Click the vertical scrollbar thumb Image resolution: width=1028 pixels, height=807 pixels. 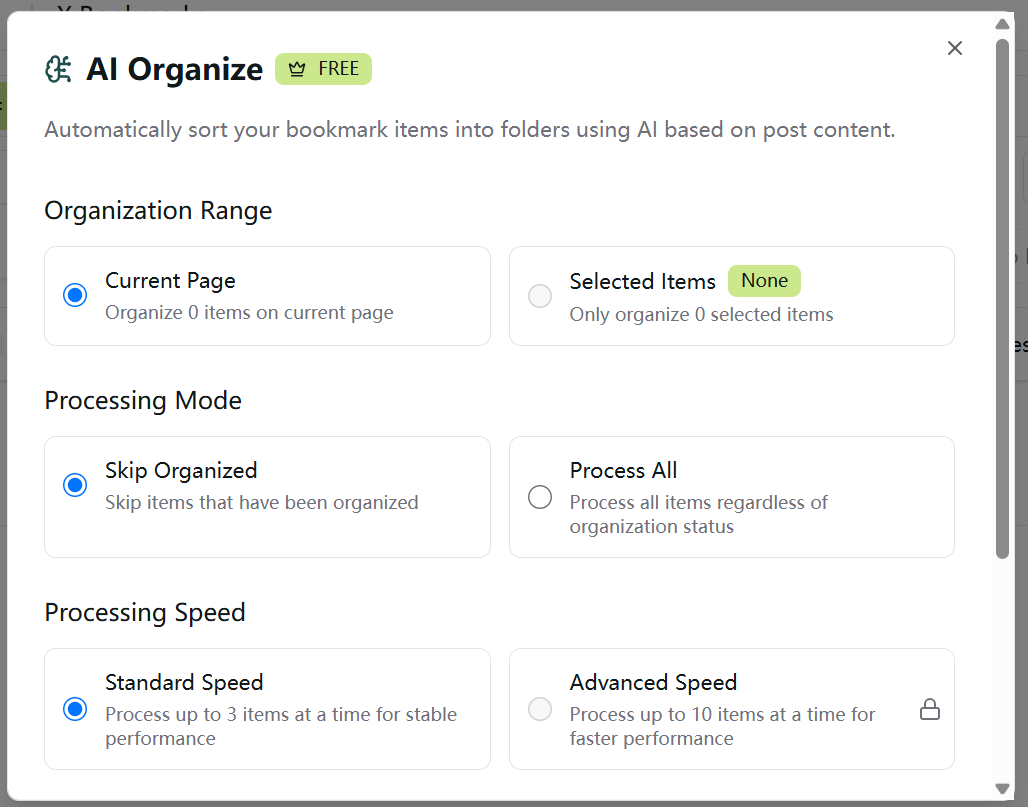[x=1003, y=300]
